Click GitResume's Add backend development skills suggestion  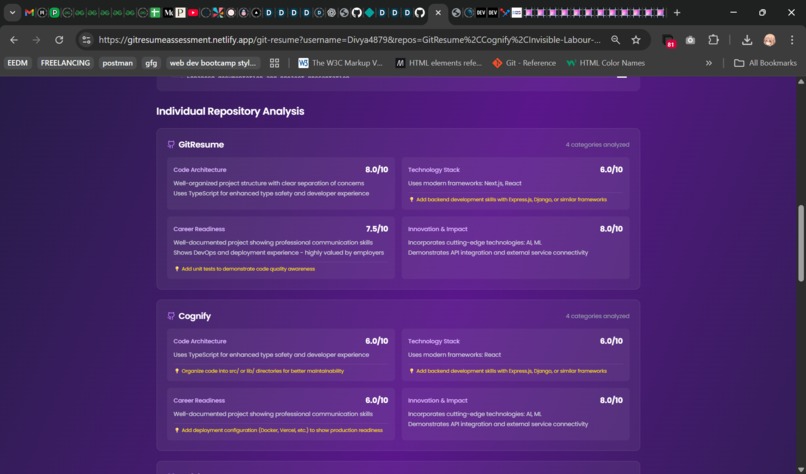pyautogui.click(x=511, y=199)
